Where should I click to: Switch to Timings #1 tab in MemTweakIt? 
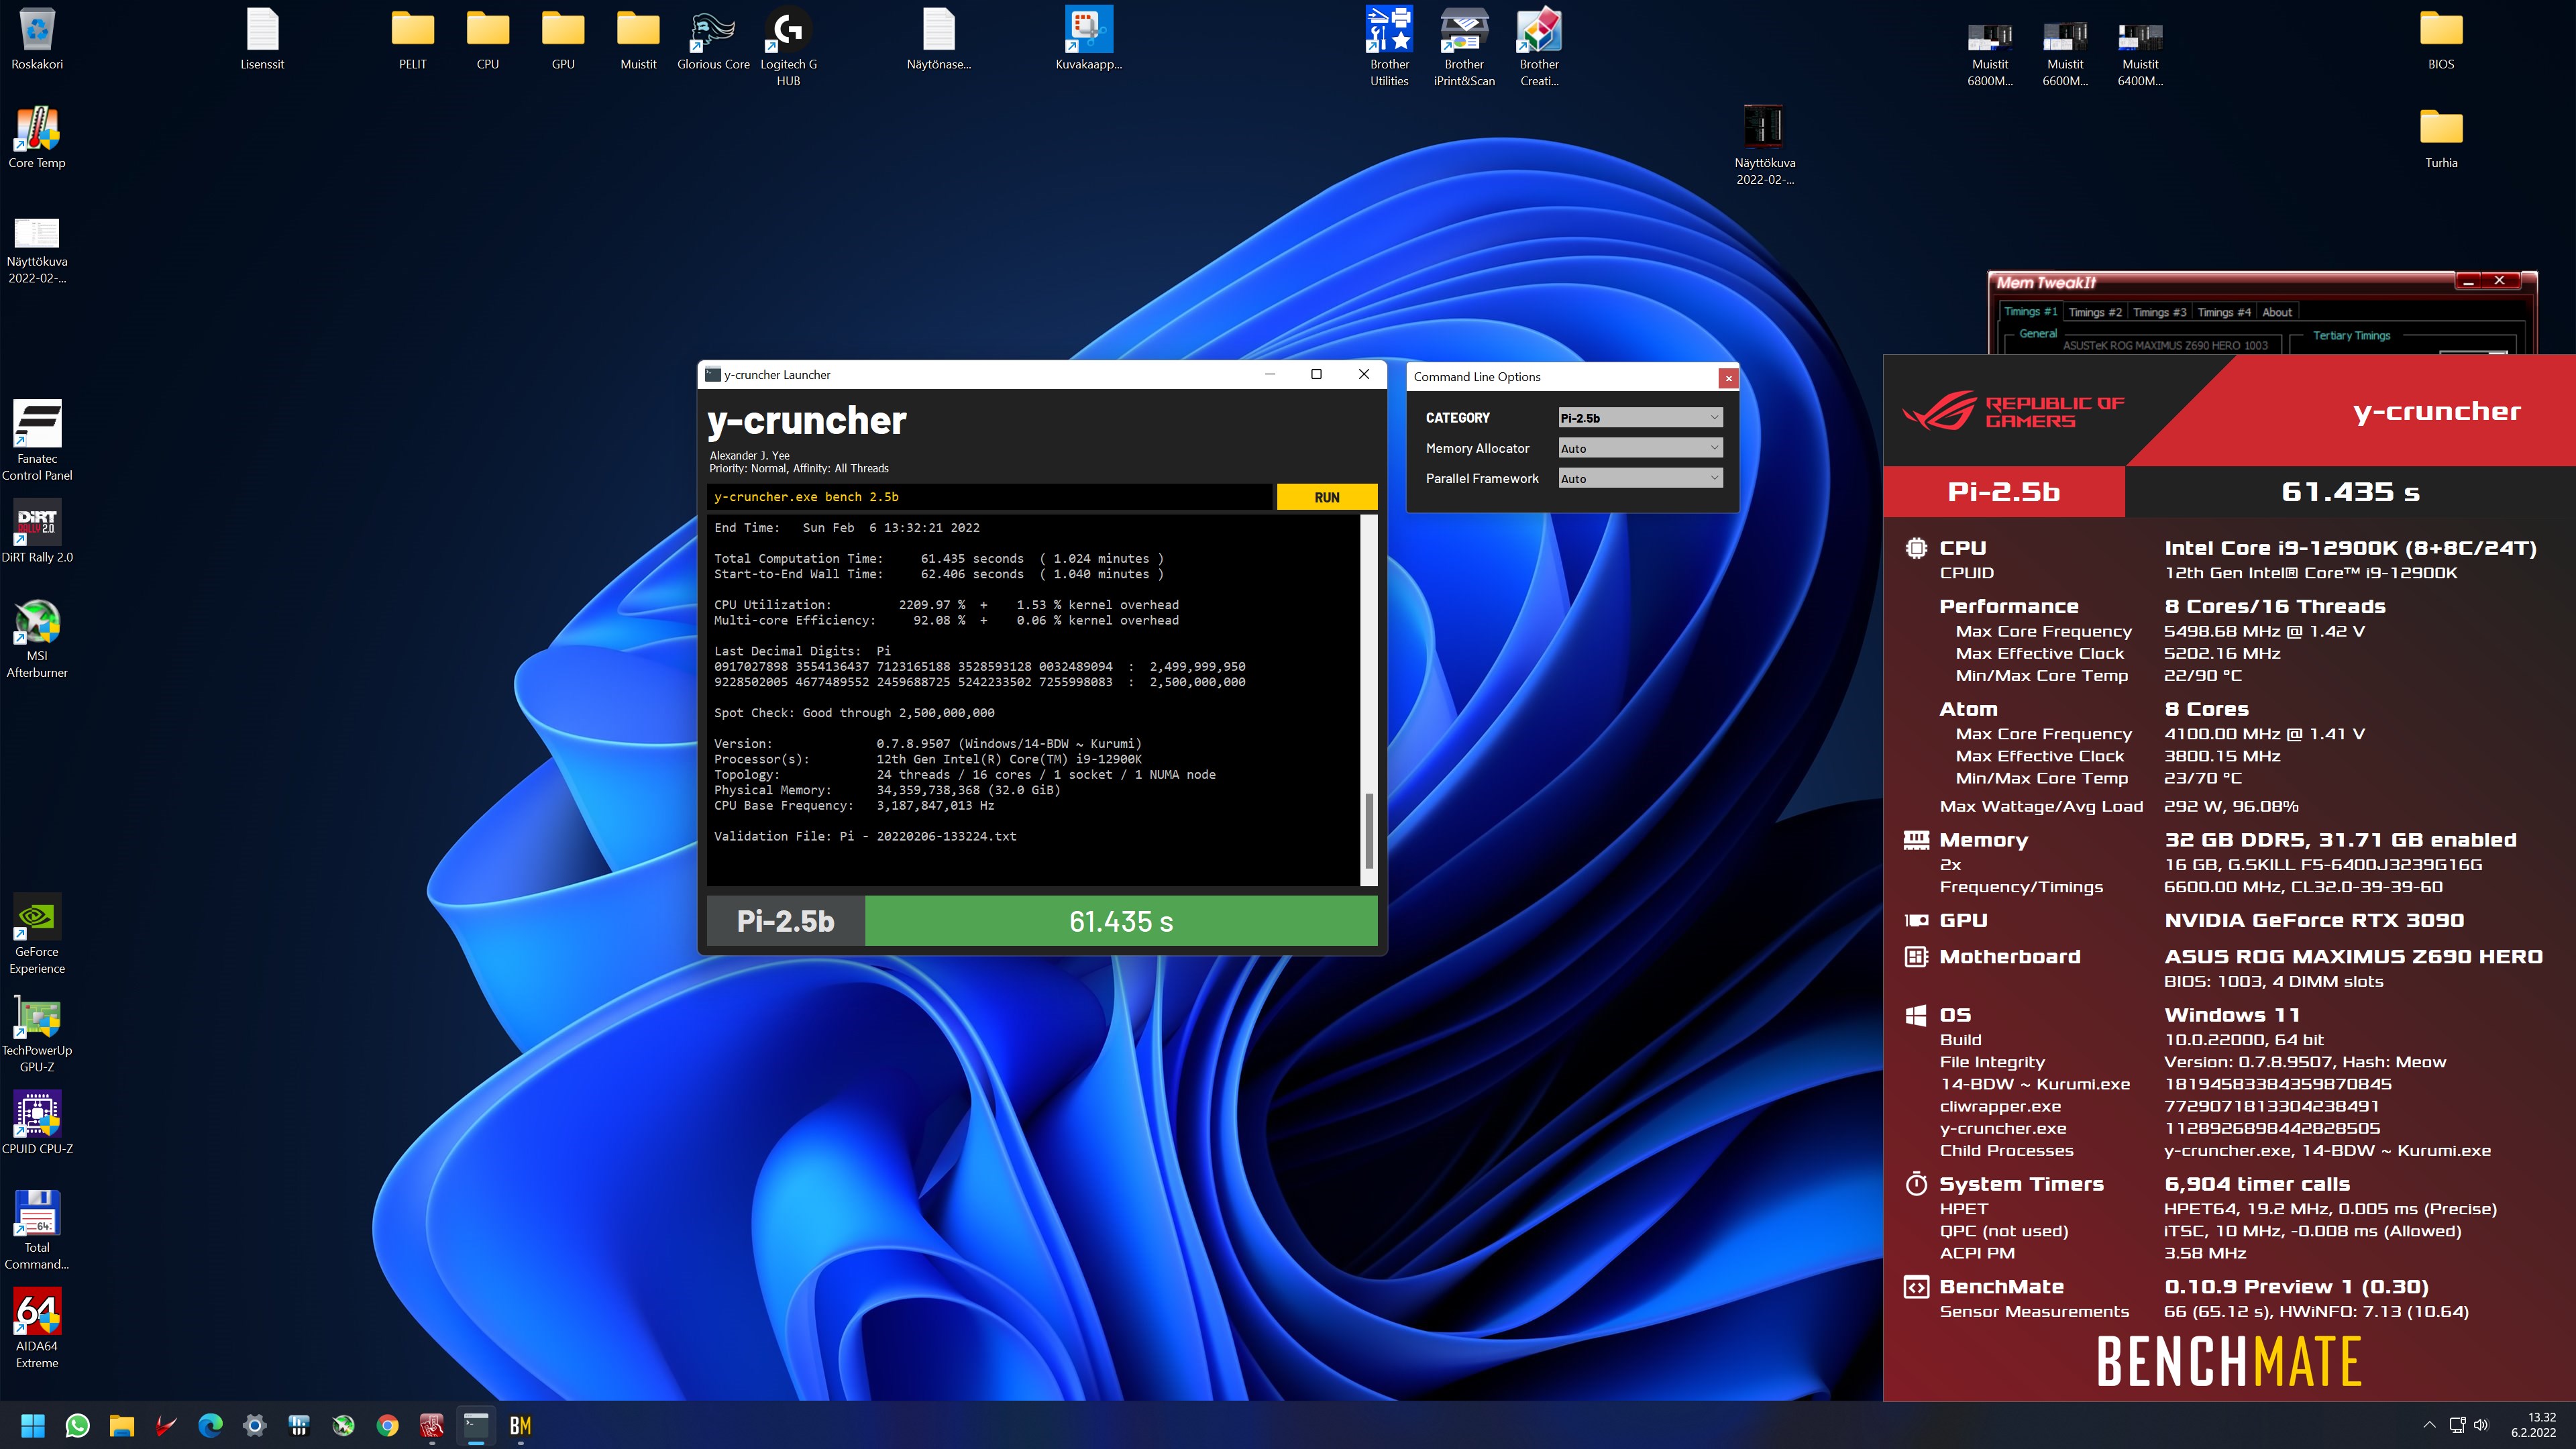tap(2030, 312)
